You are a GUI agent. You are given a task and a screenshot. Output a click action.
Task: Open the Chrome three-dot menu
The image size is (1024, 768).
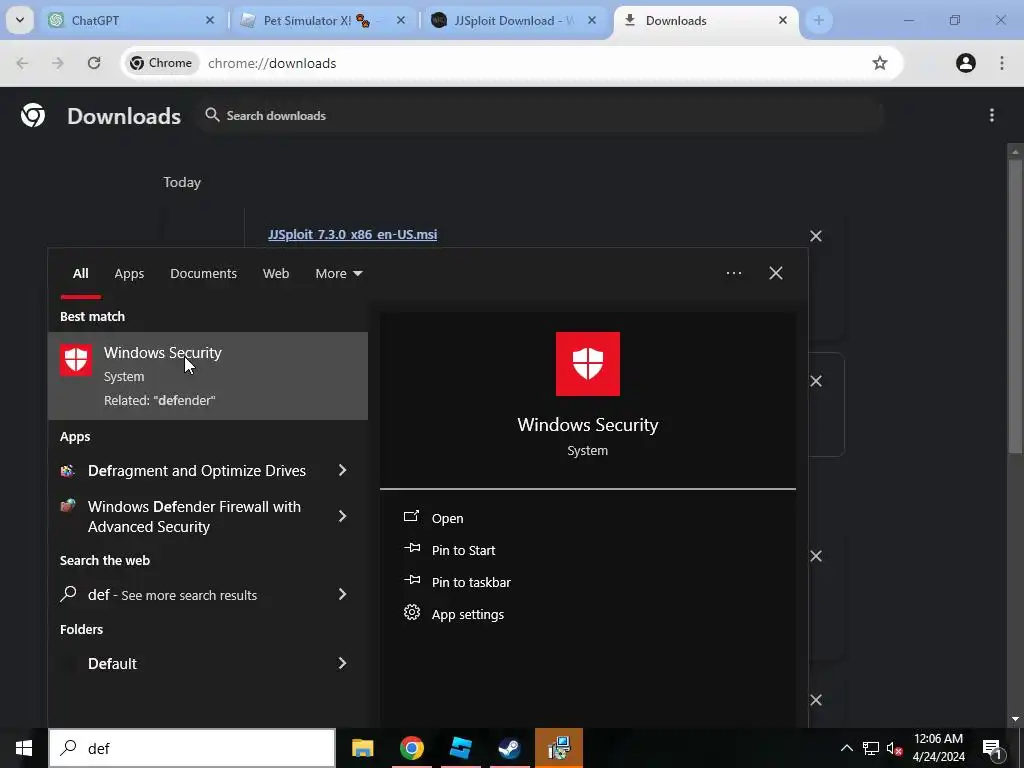(x=1001, y=63)
